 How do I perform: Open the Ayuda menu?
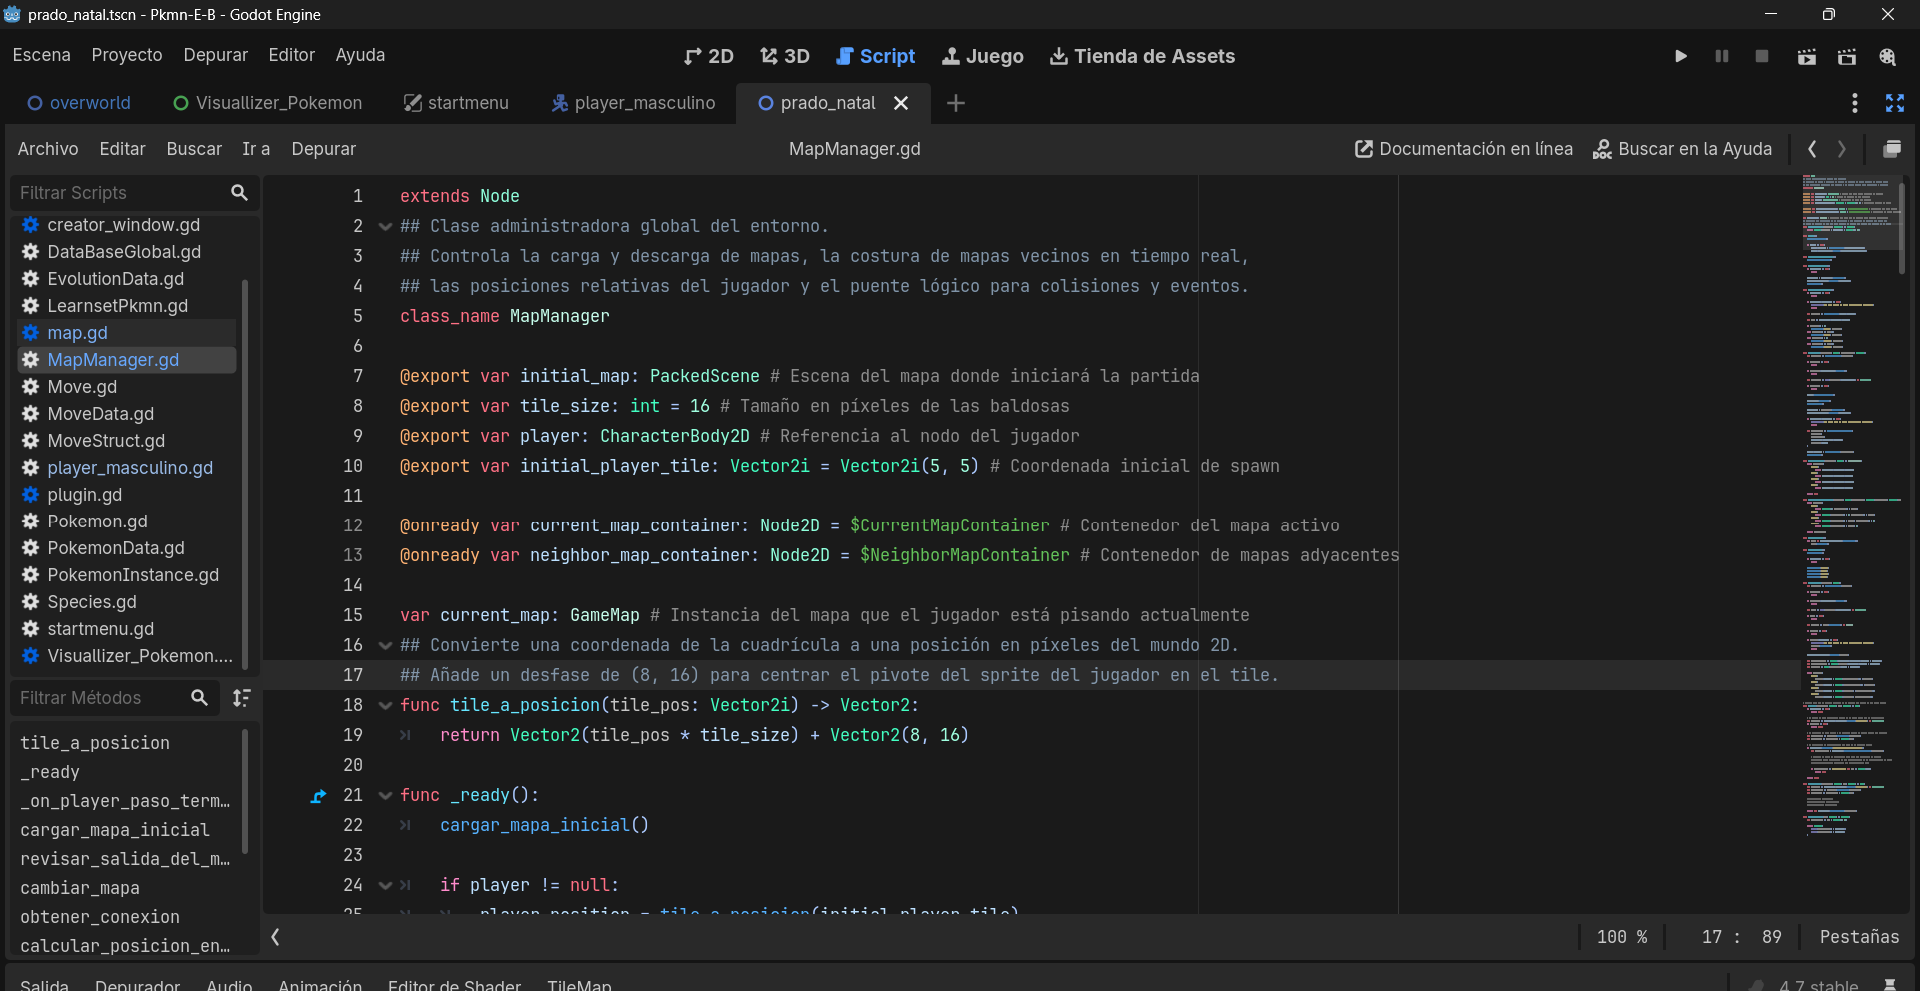click(x=360, y=55)
